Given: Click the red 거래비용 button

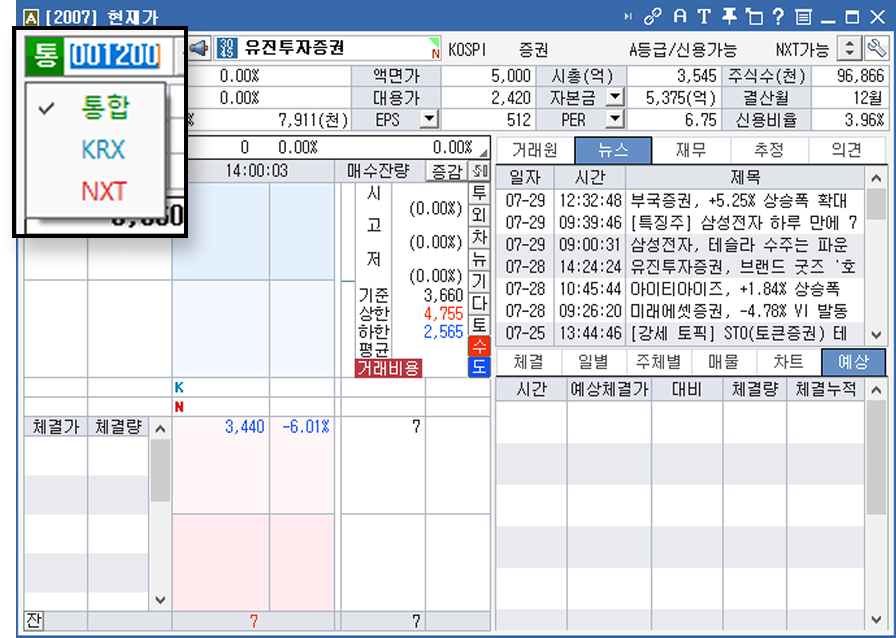Looking at the screenshot, I should (x=389, y=368).
